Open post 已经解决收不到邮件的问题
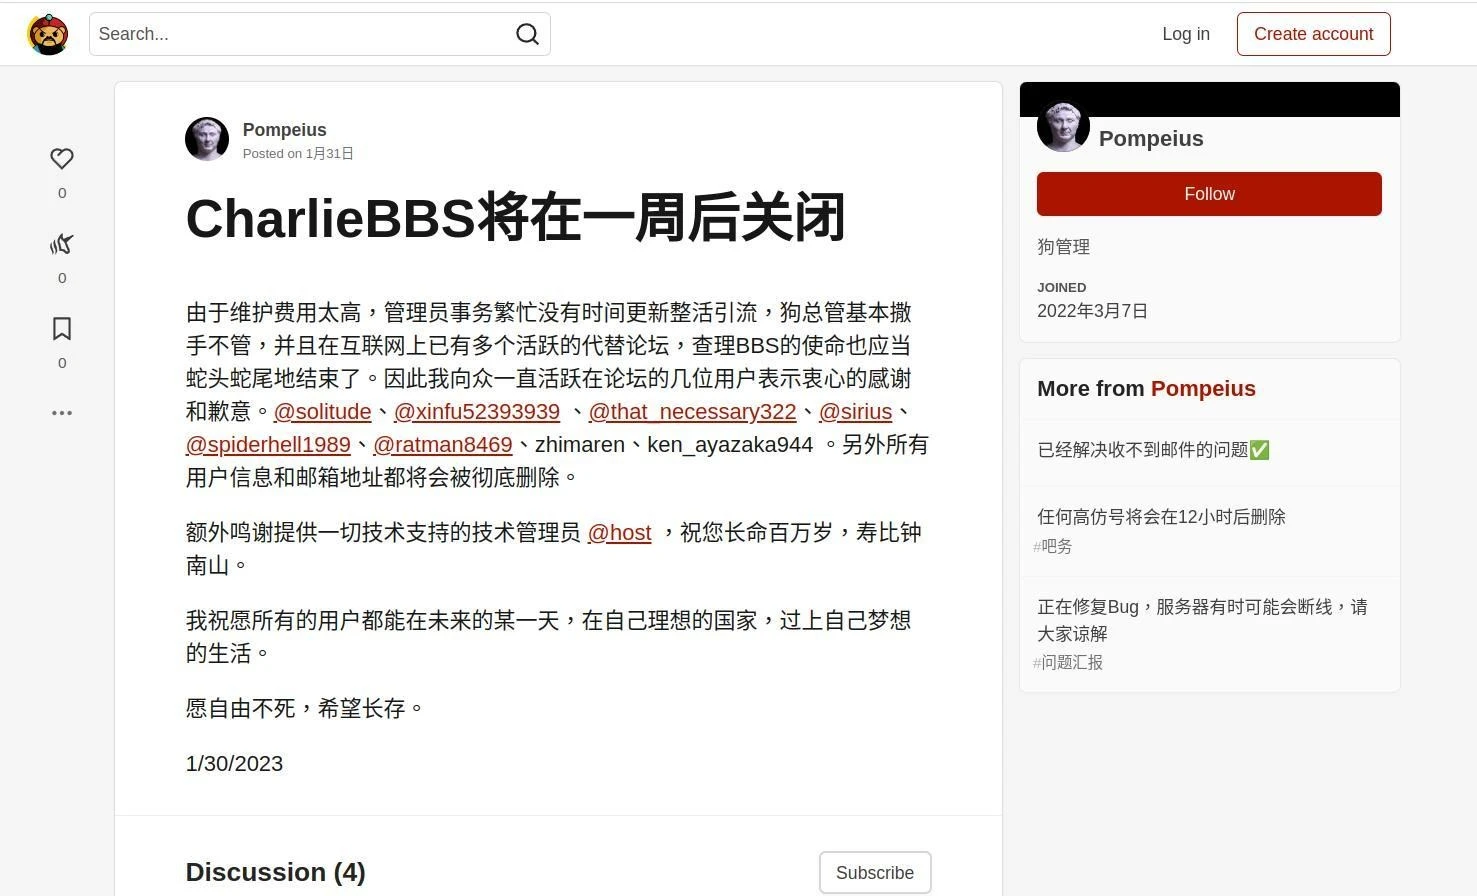The image size is (1477, 896). tap(1153, 450)
